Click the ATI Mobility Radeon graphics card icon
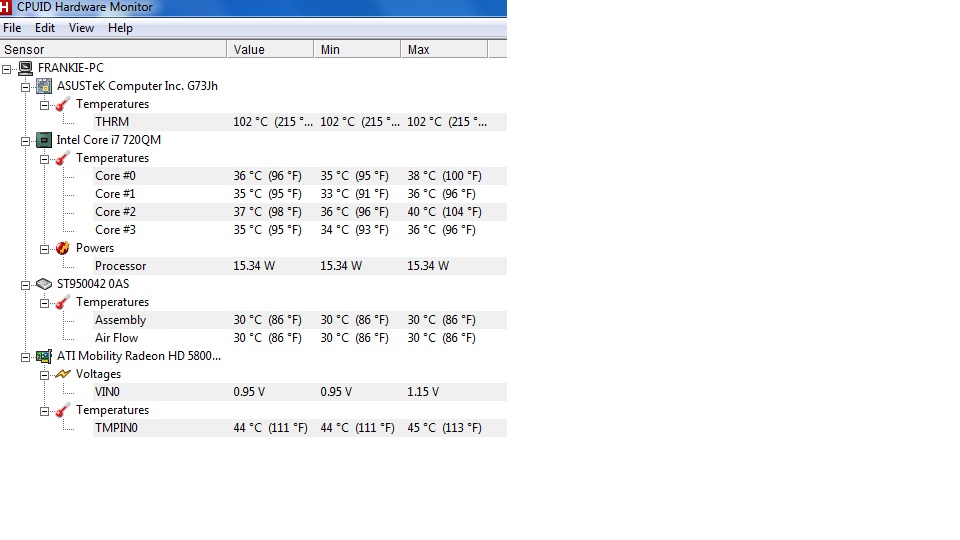The height and width of the screenshot is (540, 960). pyautogui.click(x=44, y=356)
